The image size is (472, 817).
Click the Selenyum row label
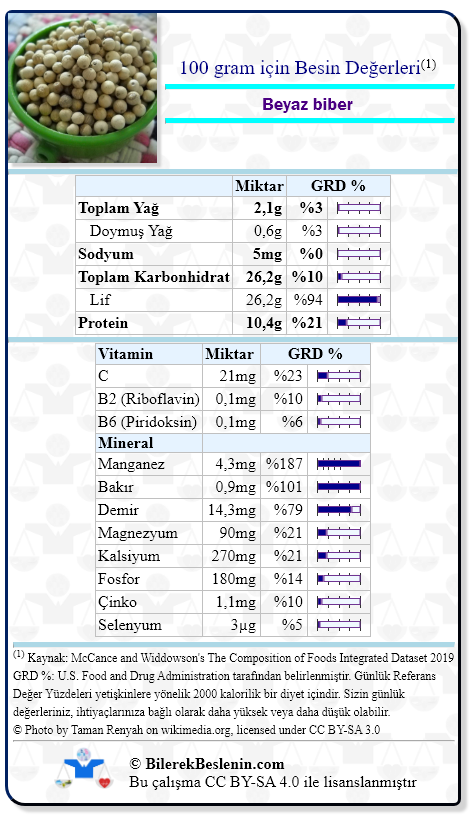[x=130, y=625]
